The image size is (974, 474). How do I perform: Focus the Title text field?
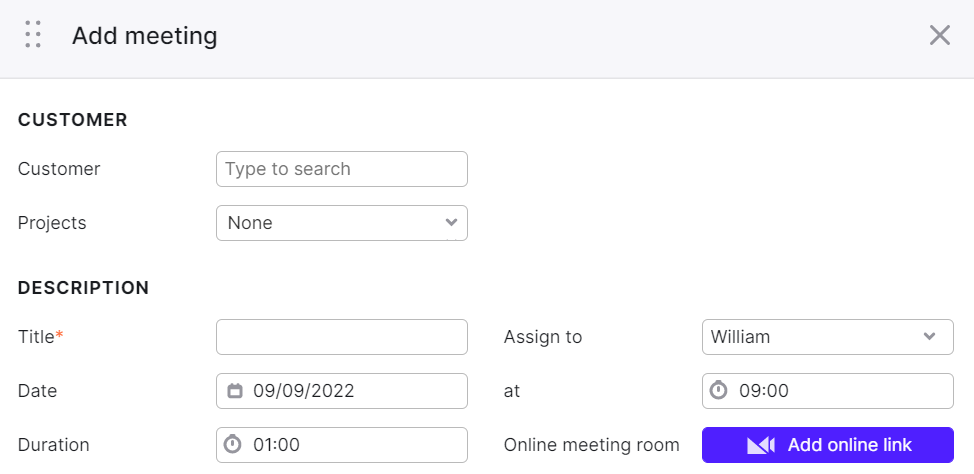coord(342,337)
